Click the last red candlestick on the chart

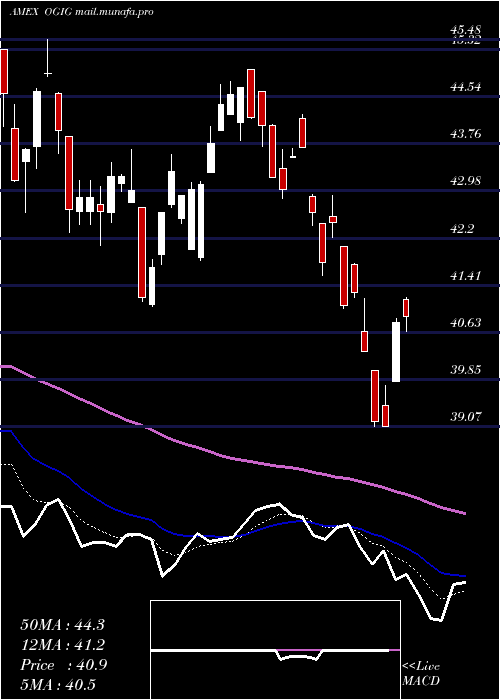[x=406, y=308]
